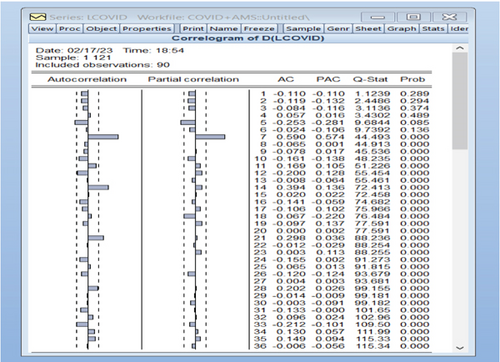The width and height of the screenshot is (500, 362).
Task: Click the scrollbar up arrow
Action: [460, 48]
